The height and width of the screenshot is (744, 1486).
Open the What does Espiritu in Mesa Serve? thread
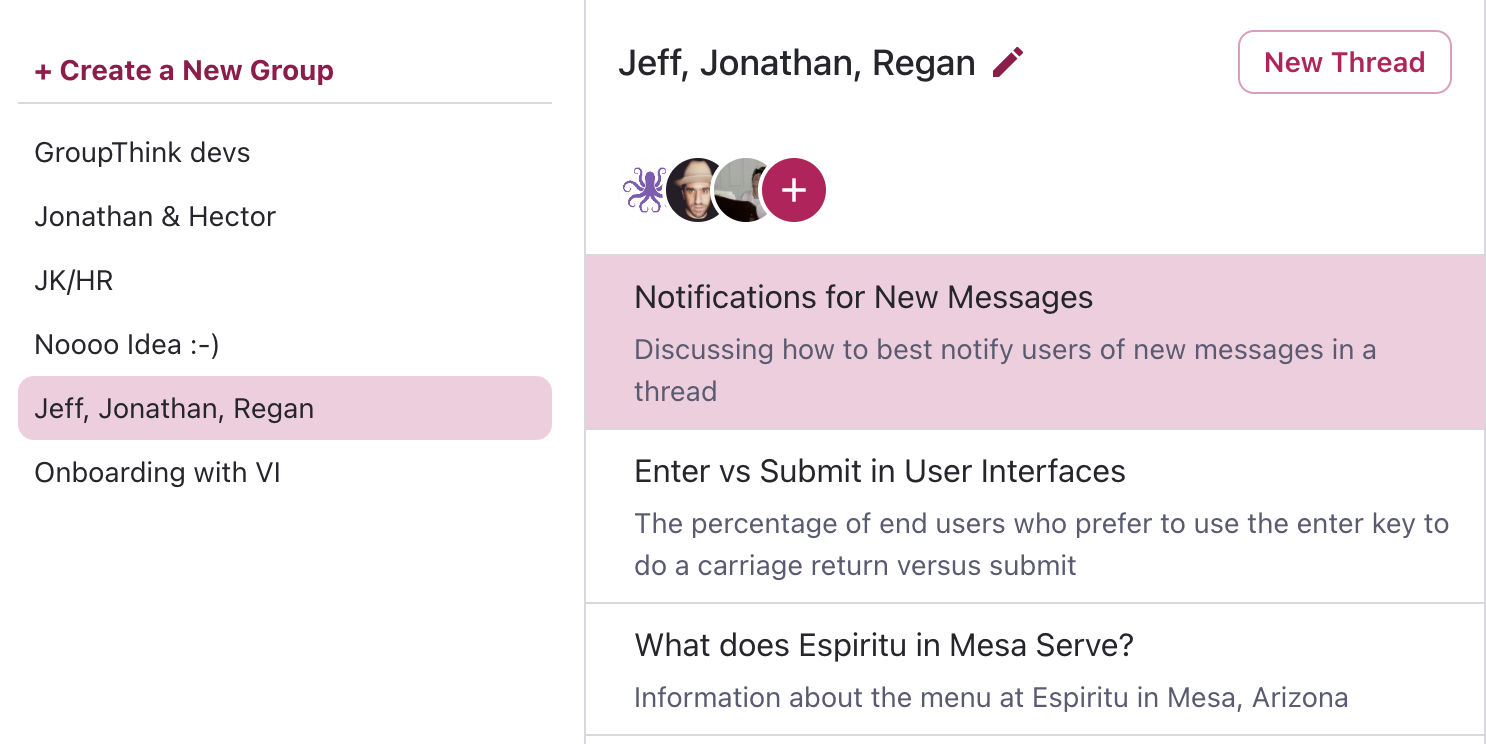[884, 645]
